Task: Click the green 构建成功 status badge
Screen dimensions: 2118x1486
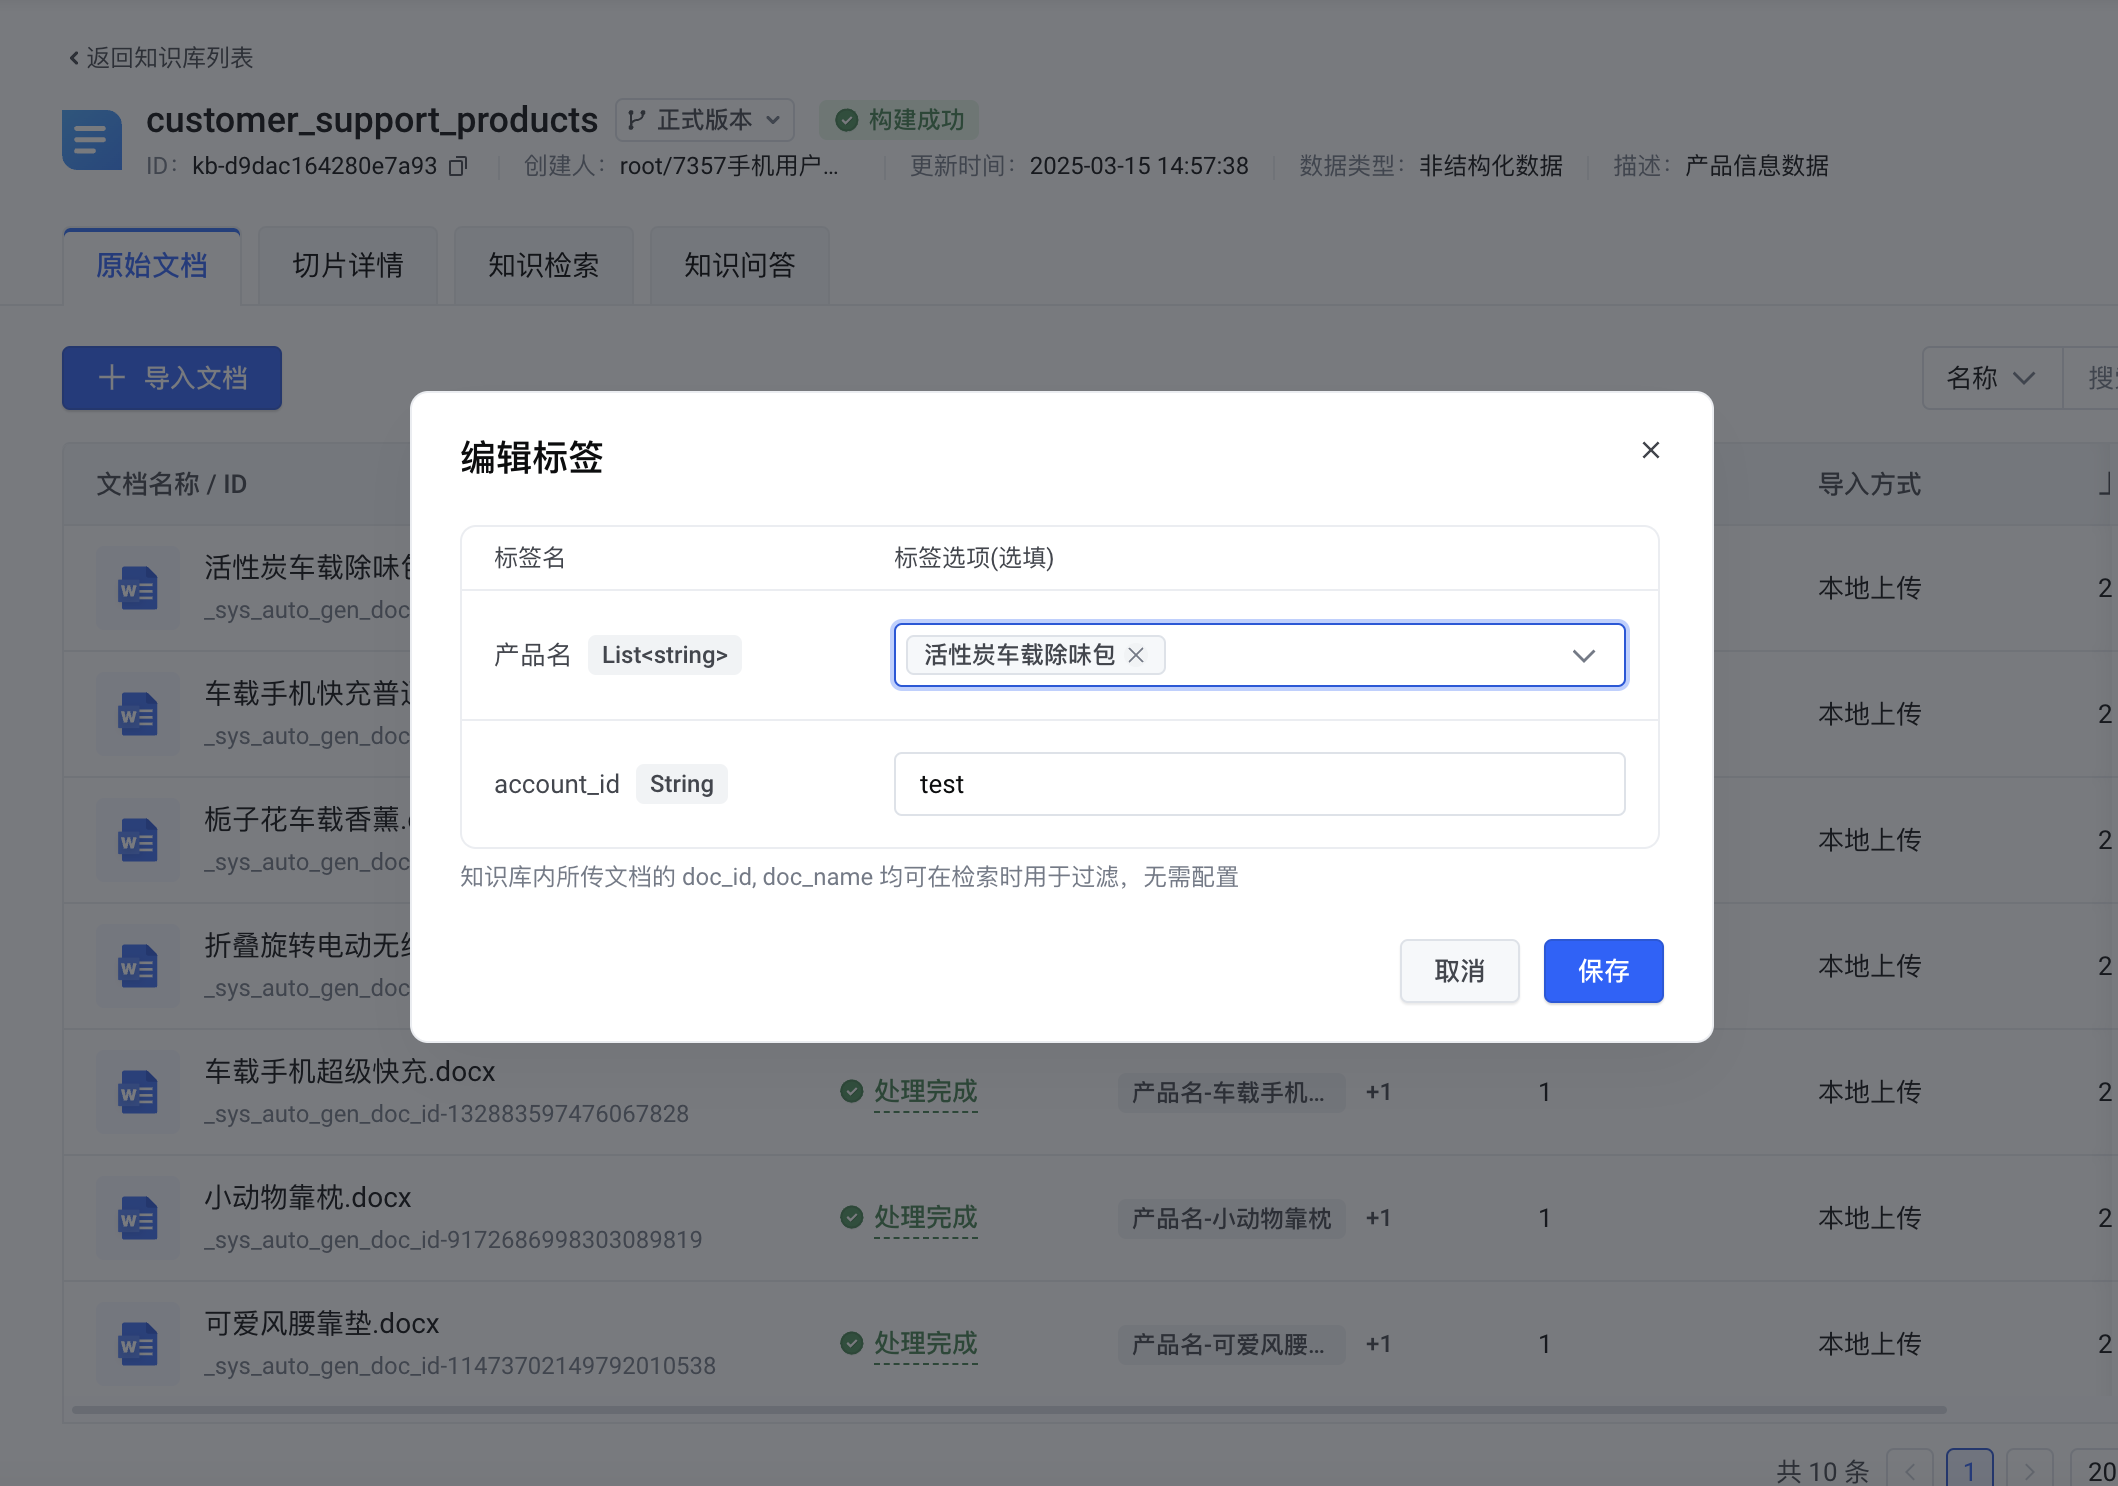Action: coord(899,120)
